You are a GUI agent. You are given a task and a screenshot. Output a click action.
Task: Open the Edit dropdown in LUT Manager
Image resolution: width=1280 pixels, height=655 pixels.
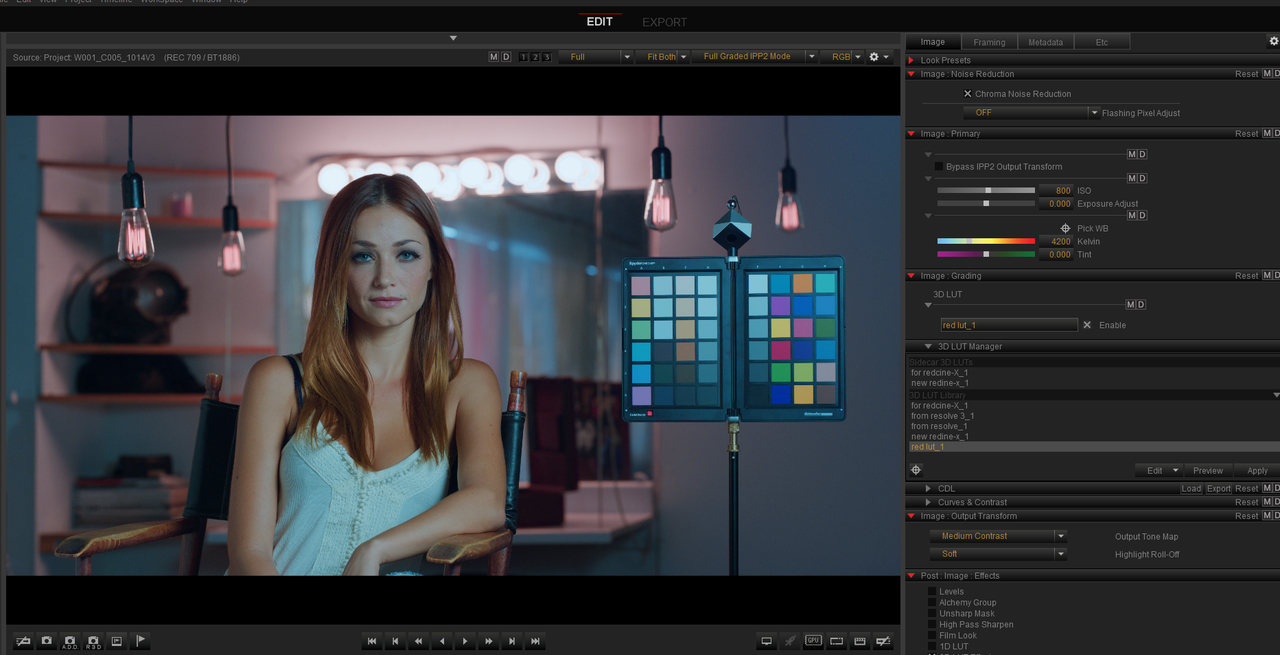(x=1160, y=470)
